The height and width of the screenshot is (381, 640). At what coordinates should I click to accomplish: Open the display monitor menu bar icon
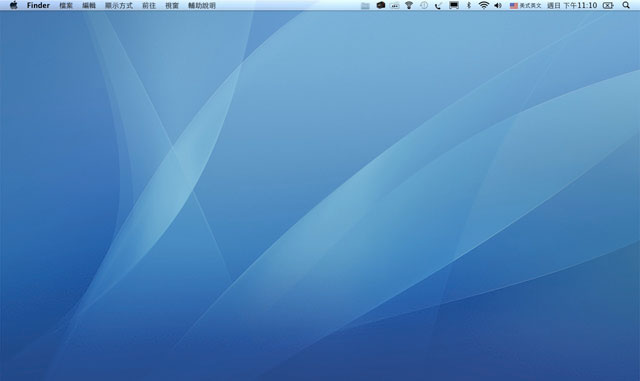(x=453, y=5)
